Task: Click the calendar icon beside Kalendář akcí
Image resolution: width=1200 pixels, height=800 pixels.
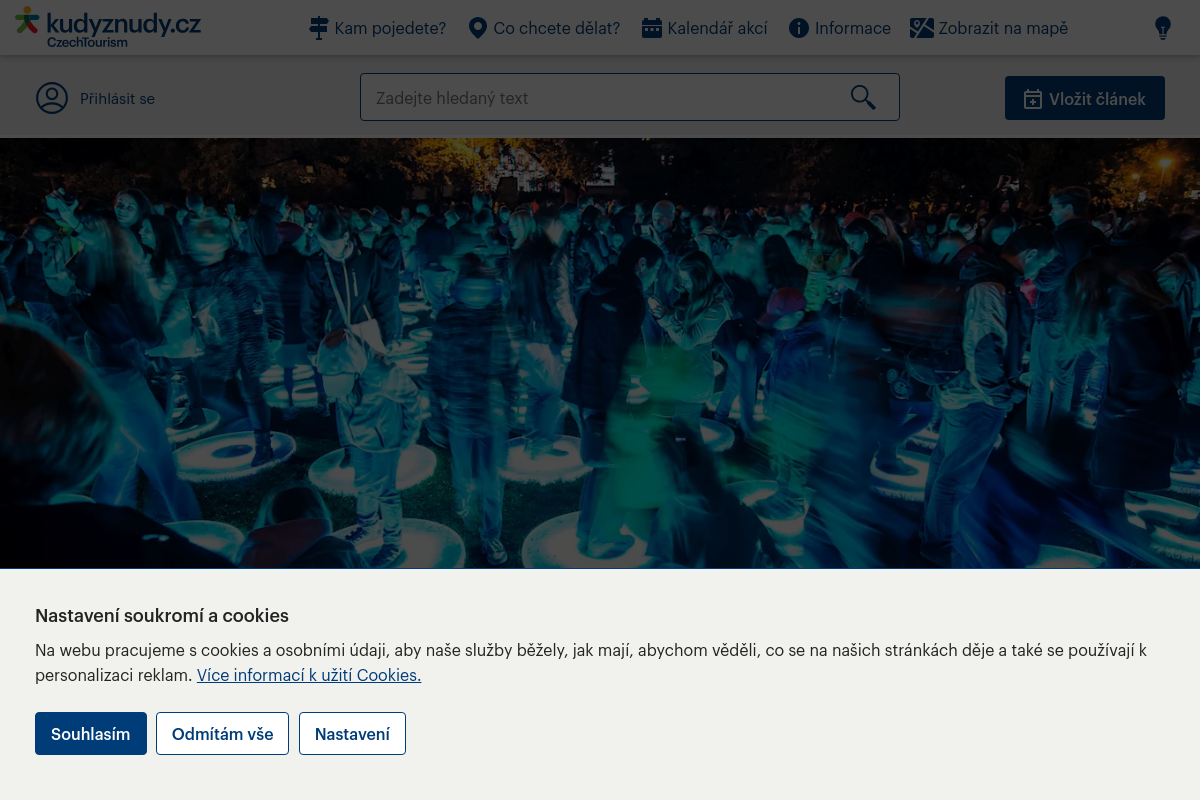Action: [652, 28]
